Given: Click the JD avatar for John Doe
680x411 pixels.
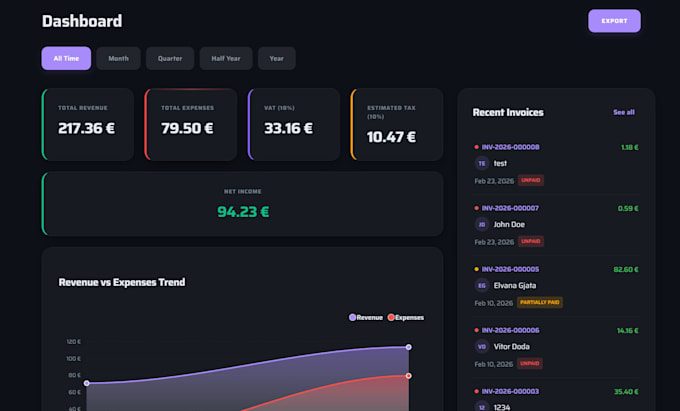Looking at the screenshot, I should pyautogui.click(x=482, y=225).
